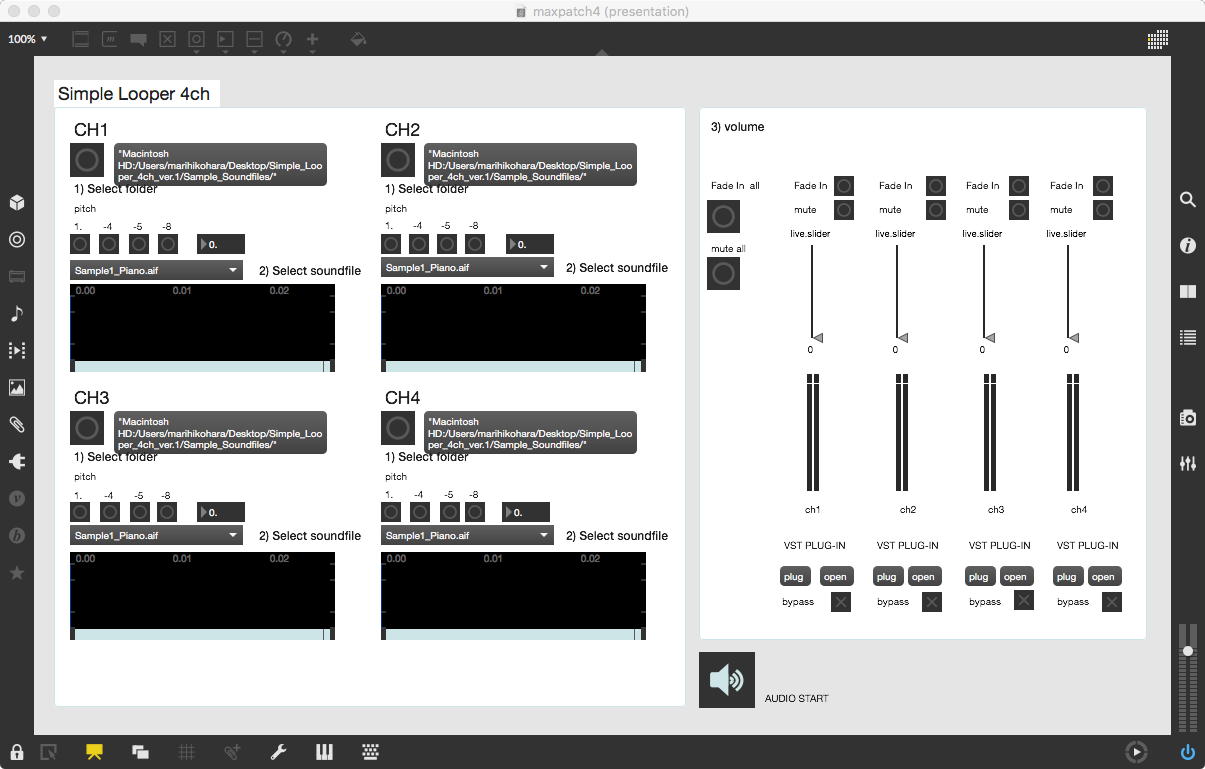Toggle CH1 pitch 1. button
Image resolution: width=1205 pixels, height=769 pixels.
click(x=80, y=244)
